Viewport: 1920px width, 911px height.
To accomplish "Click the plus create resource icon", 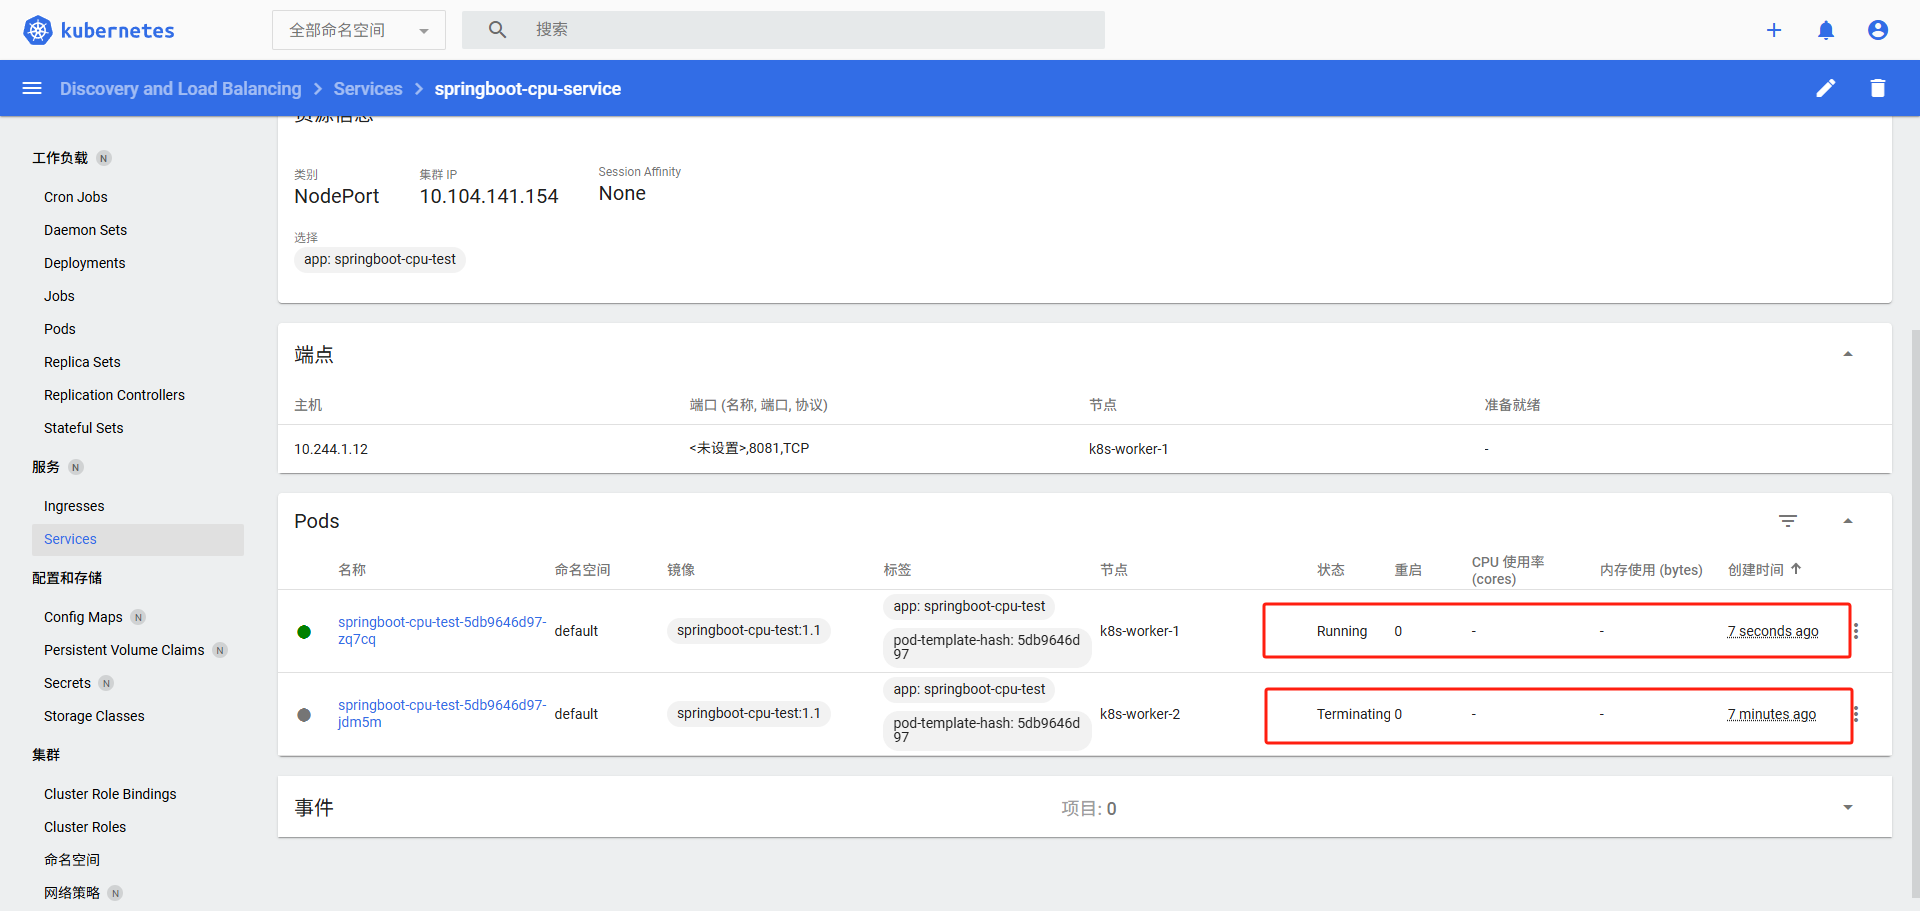I will 1774,30.
